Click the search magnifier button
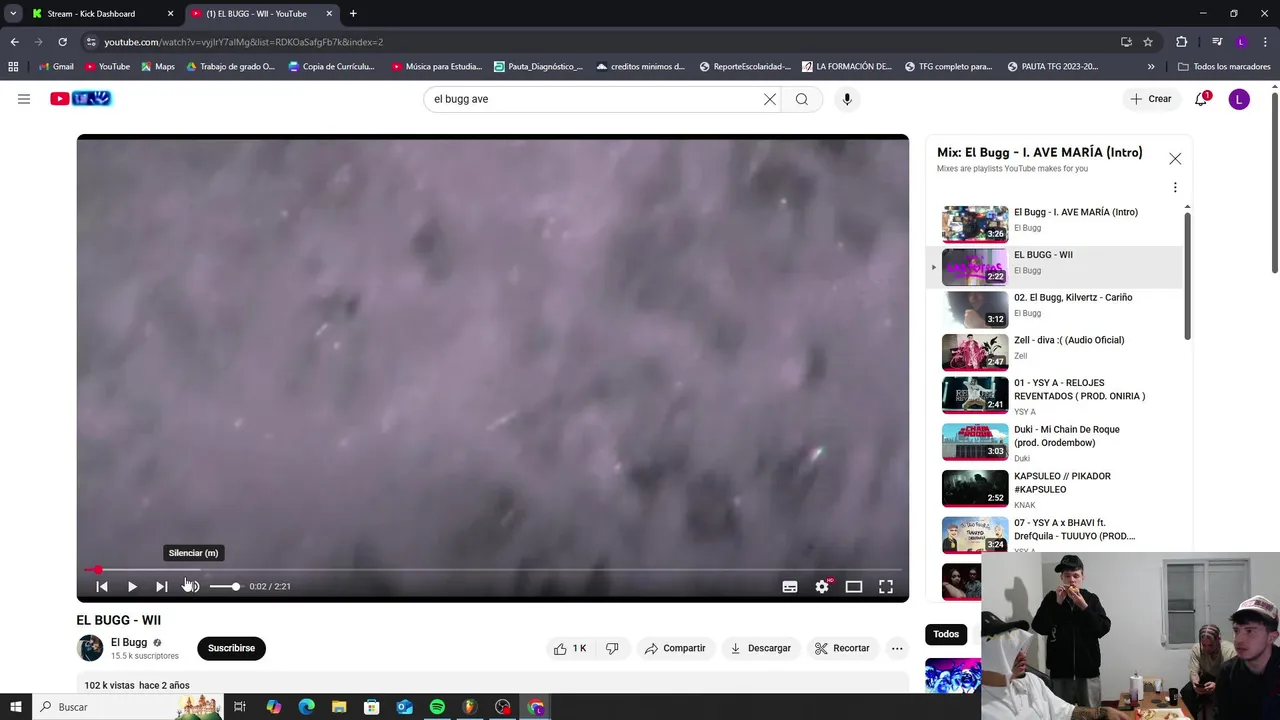The height and width of the screenshot is (720, 1280). (802, 99)
